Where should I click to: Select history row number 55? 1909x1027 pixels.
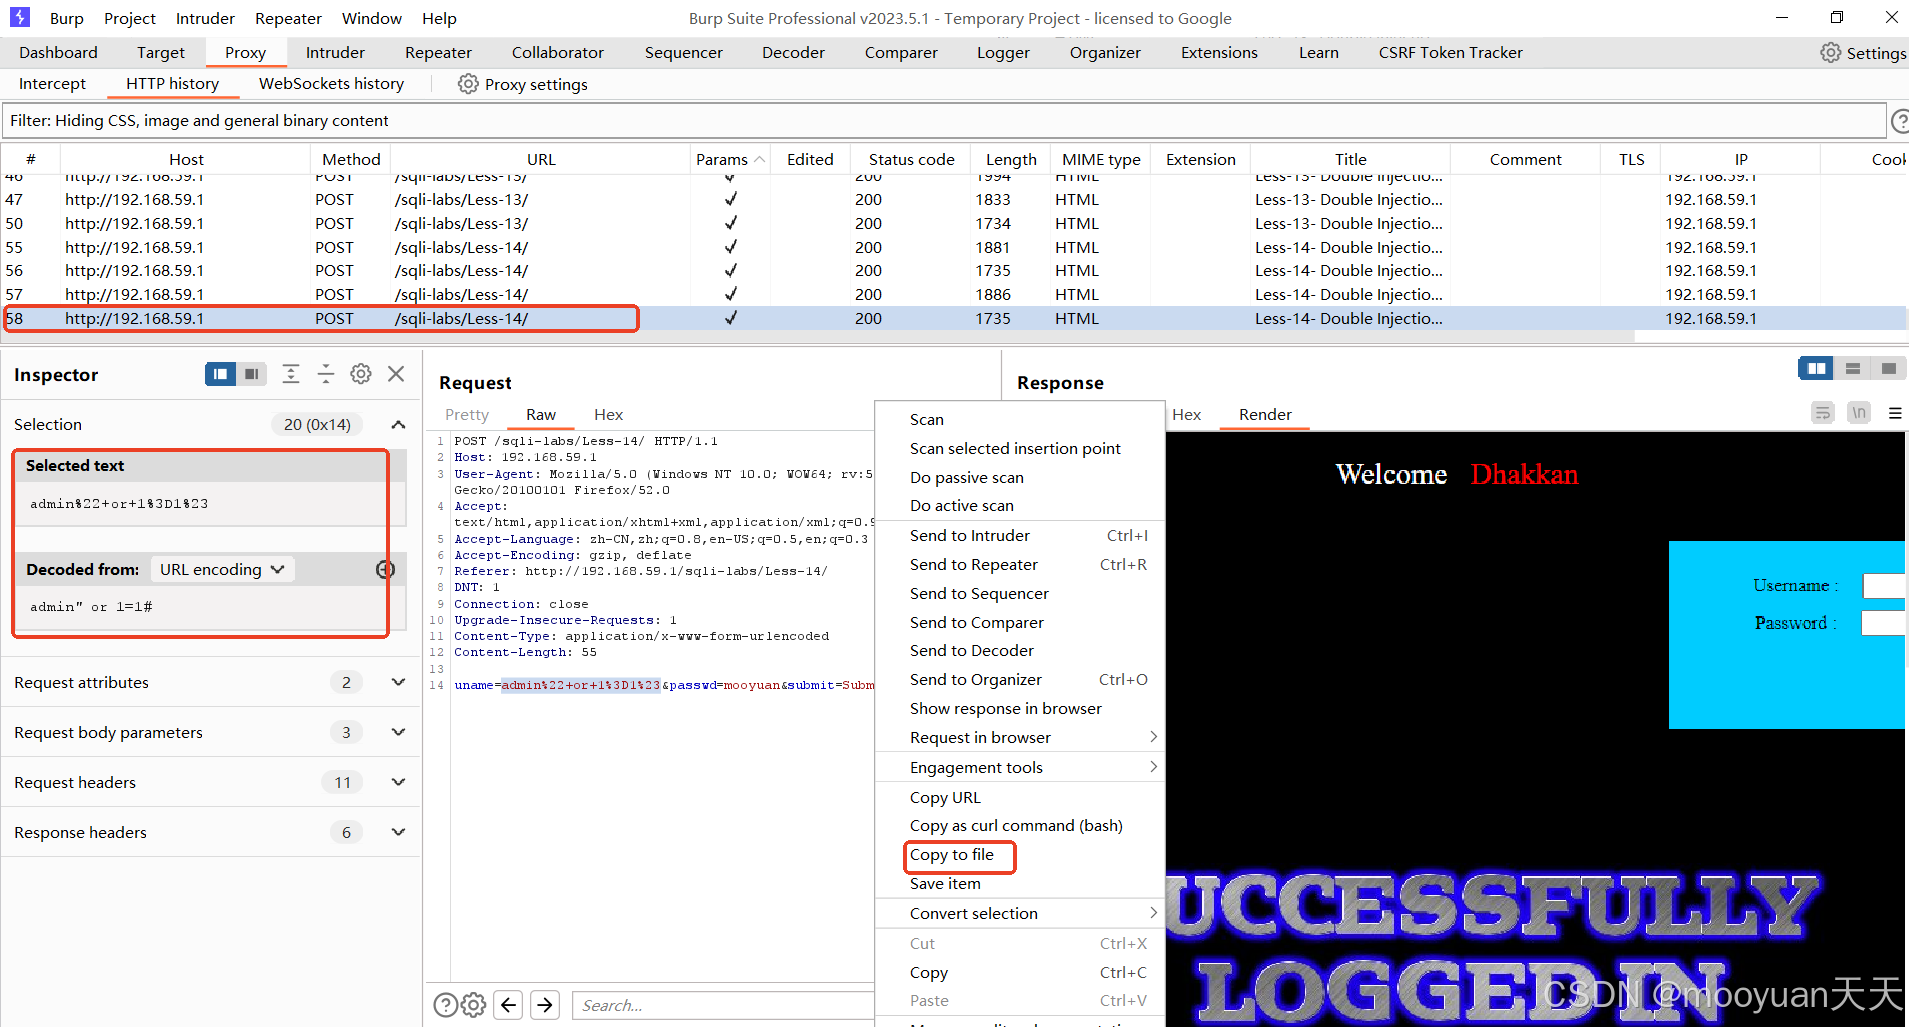pos(954,247)
